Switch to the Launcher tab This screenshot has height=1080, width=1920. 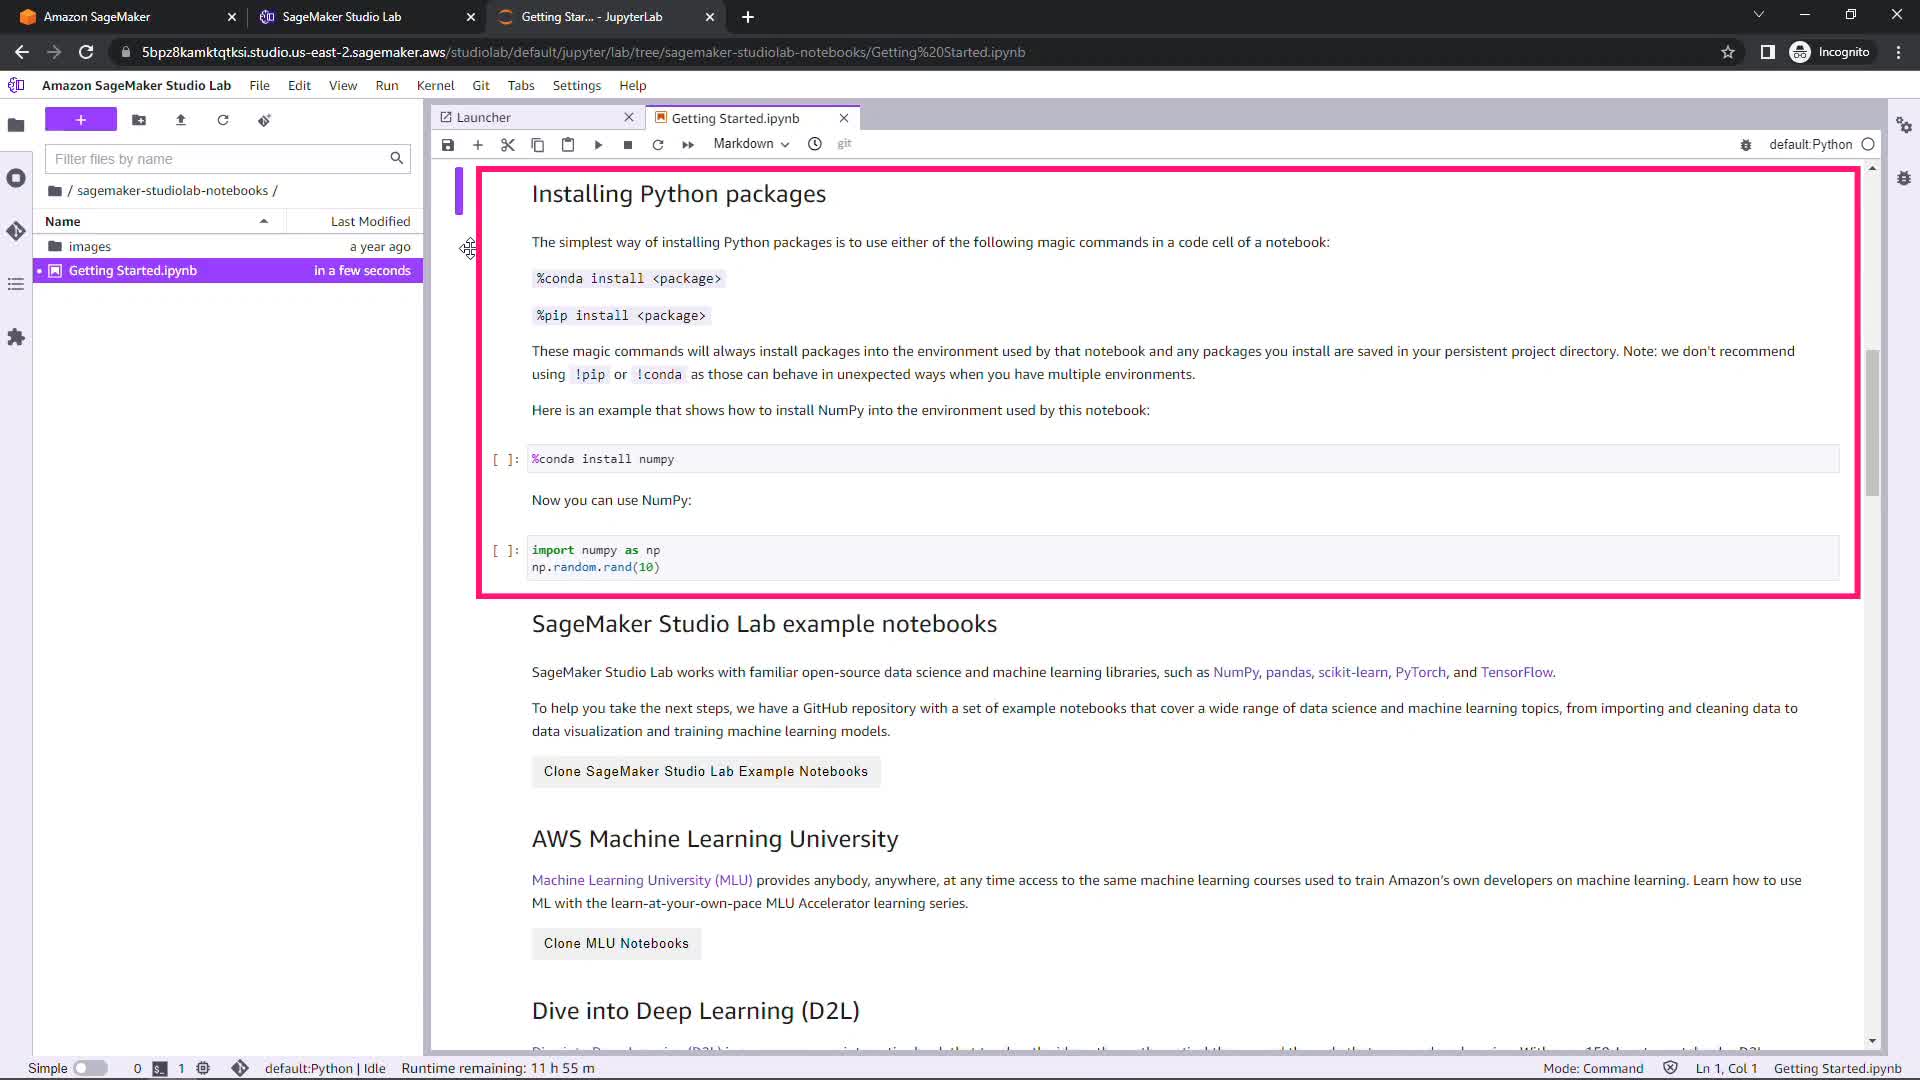[484, 117]
